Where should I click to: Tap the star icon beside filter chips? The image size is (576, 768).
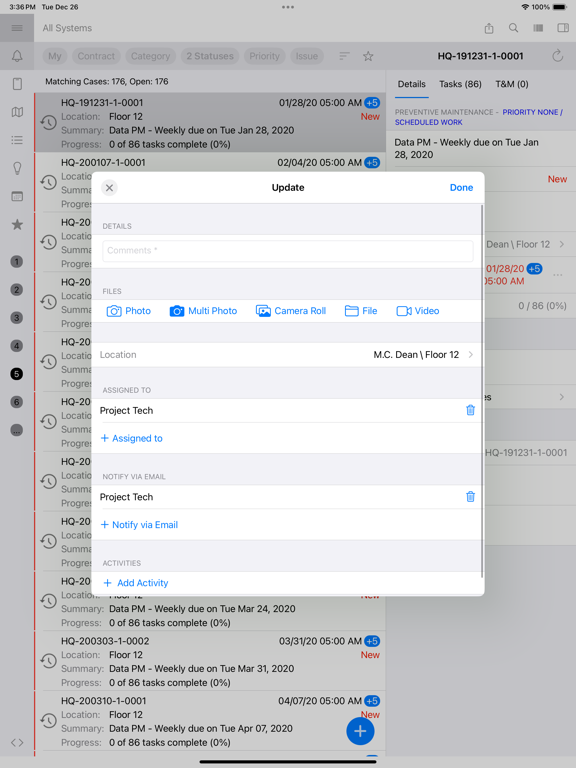point(368,56)
